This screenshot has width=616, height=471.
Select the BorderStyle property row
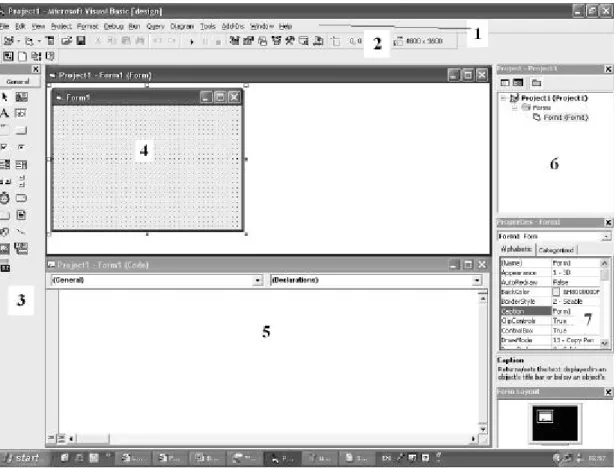550,302
